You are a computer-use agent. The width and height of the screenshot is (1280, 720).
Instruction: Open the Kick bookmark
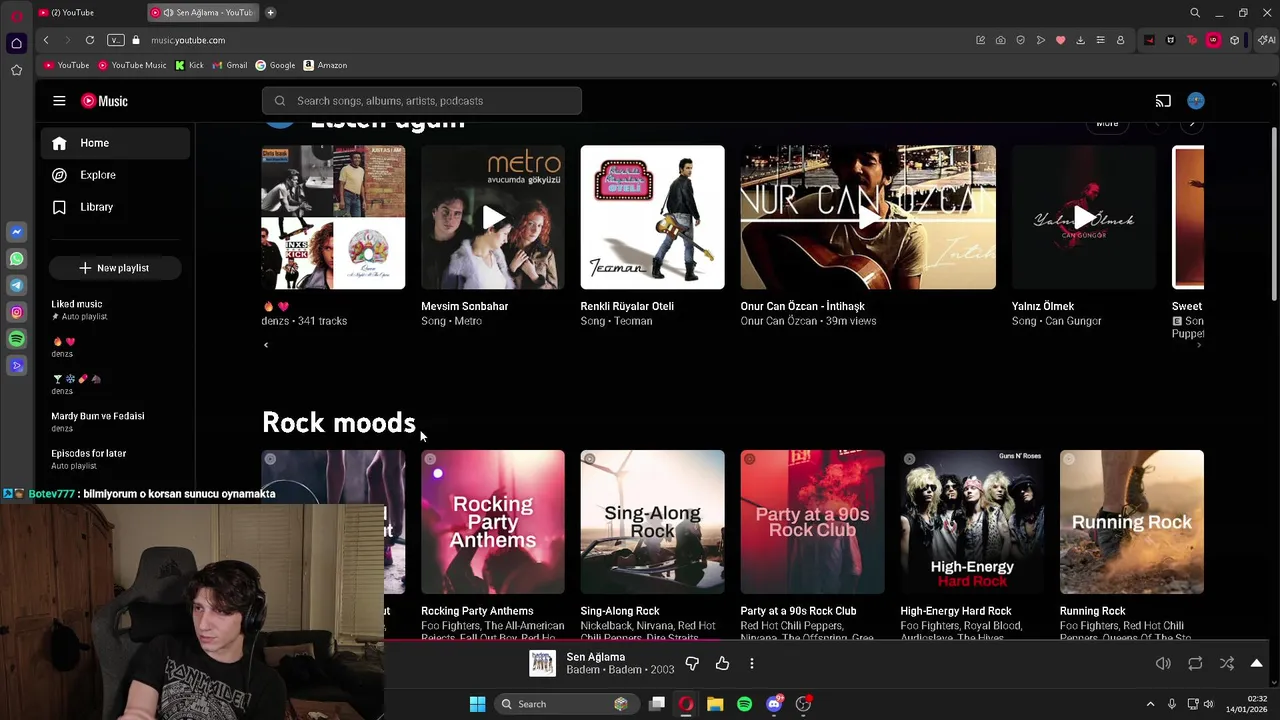tap(189, 65)
